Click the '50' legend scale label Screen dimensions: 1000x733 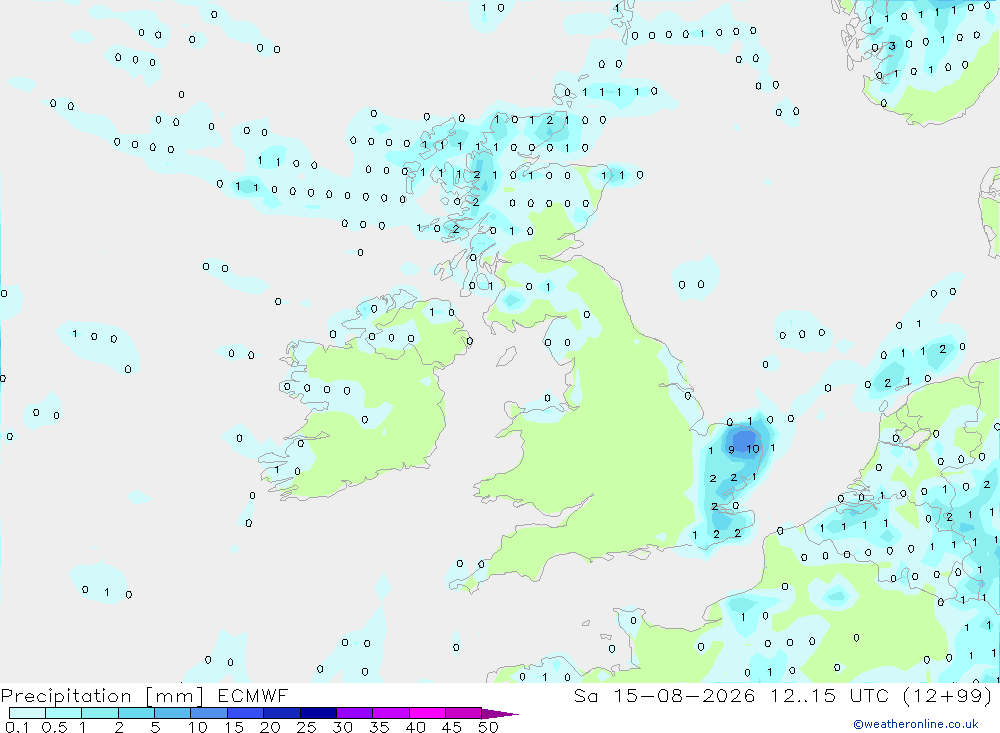tap(488, 727)
